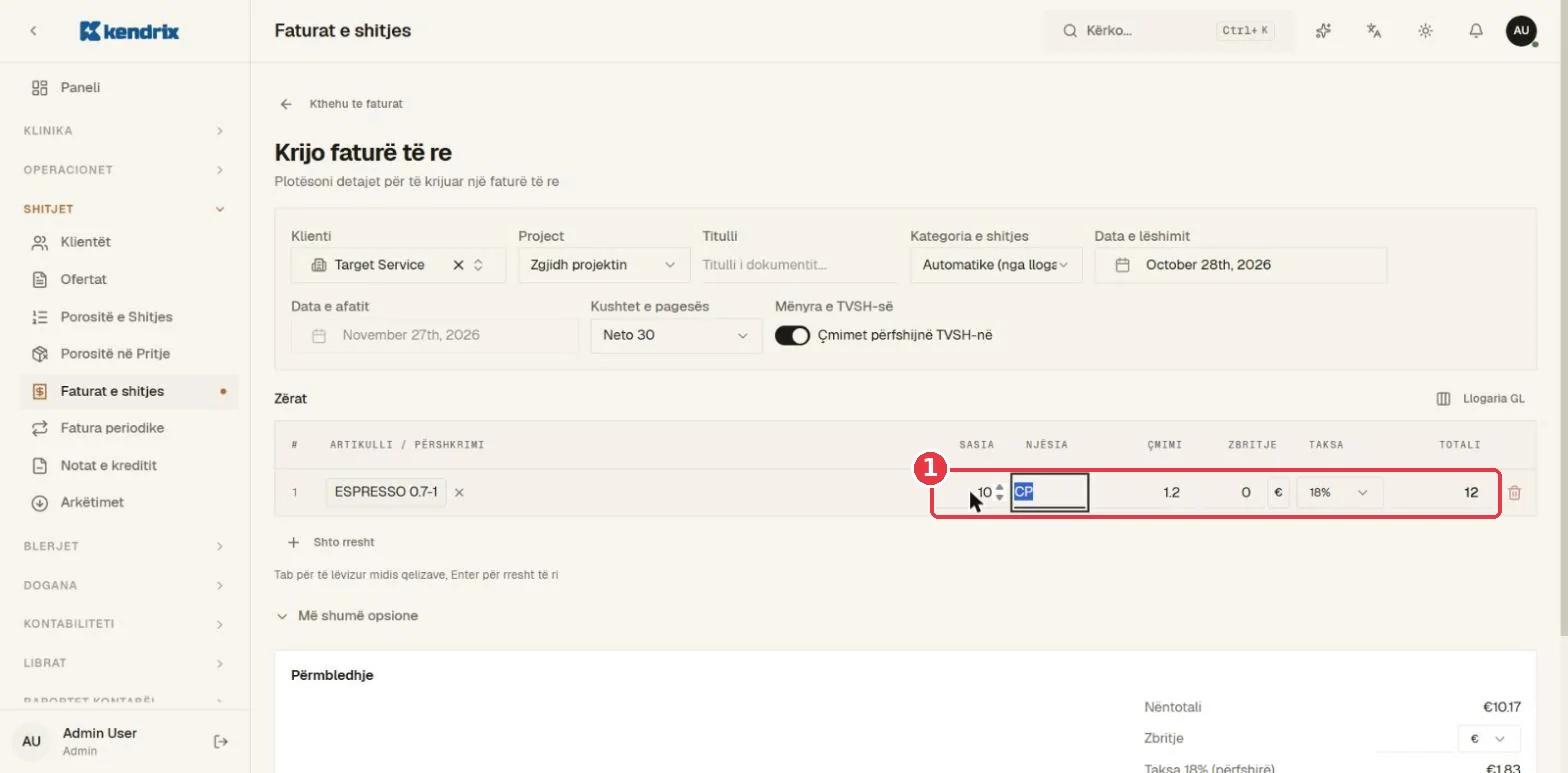
Task: Open Ofertat in the sidebar
Action: click(129, 279)
